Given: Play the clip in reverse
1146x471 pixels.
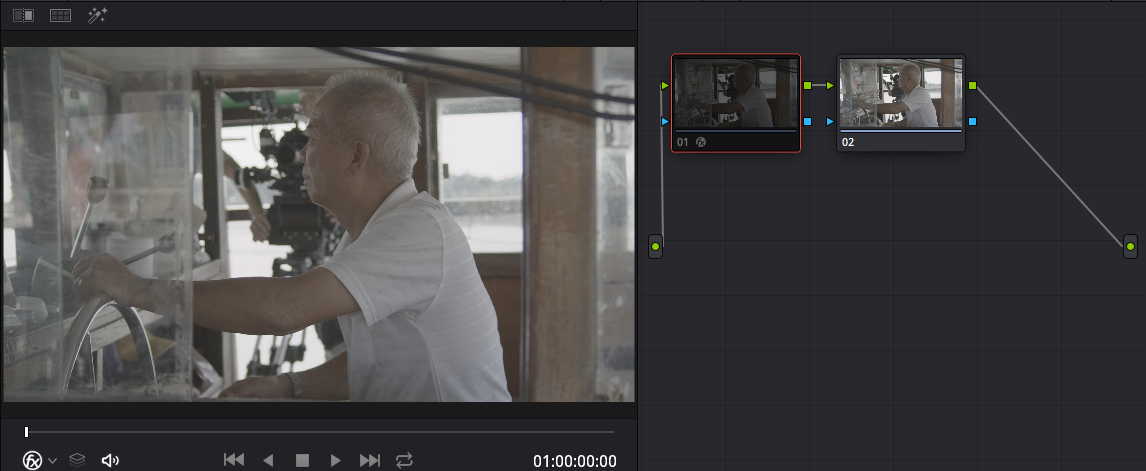Looking at the screenshot, I should 268,460.
